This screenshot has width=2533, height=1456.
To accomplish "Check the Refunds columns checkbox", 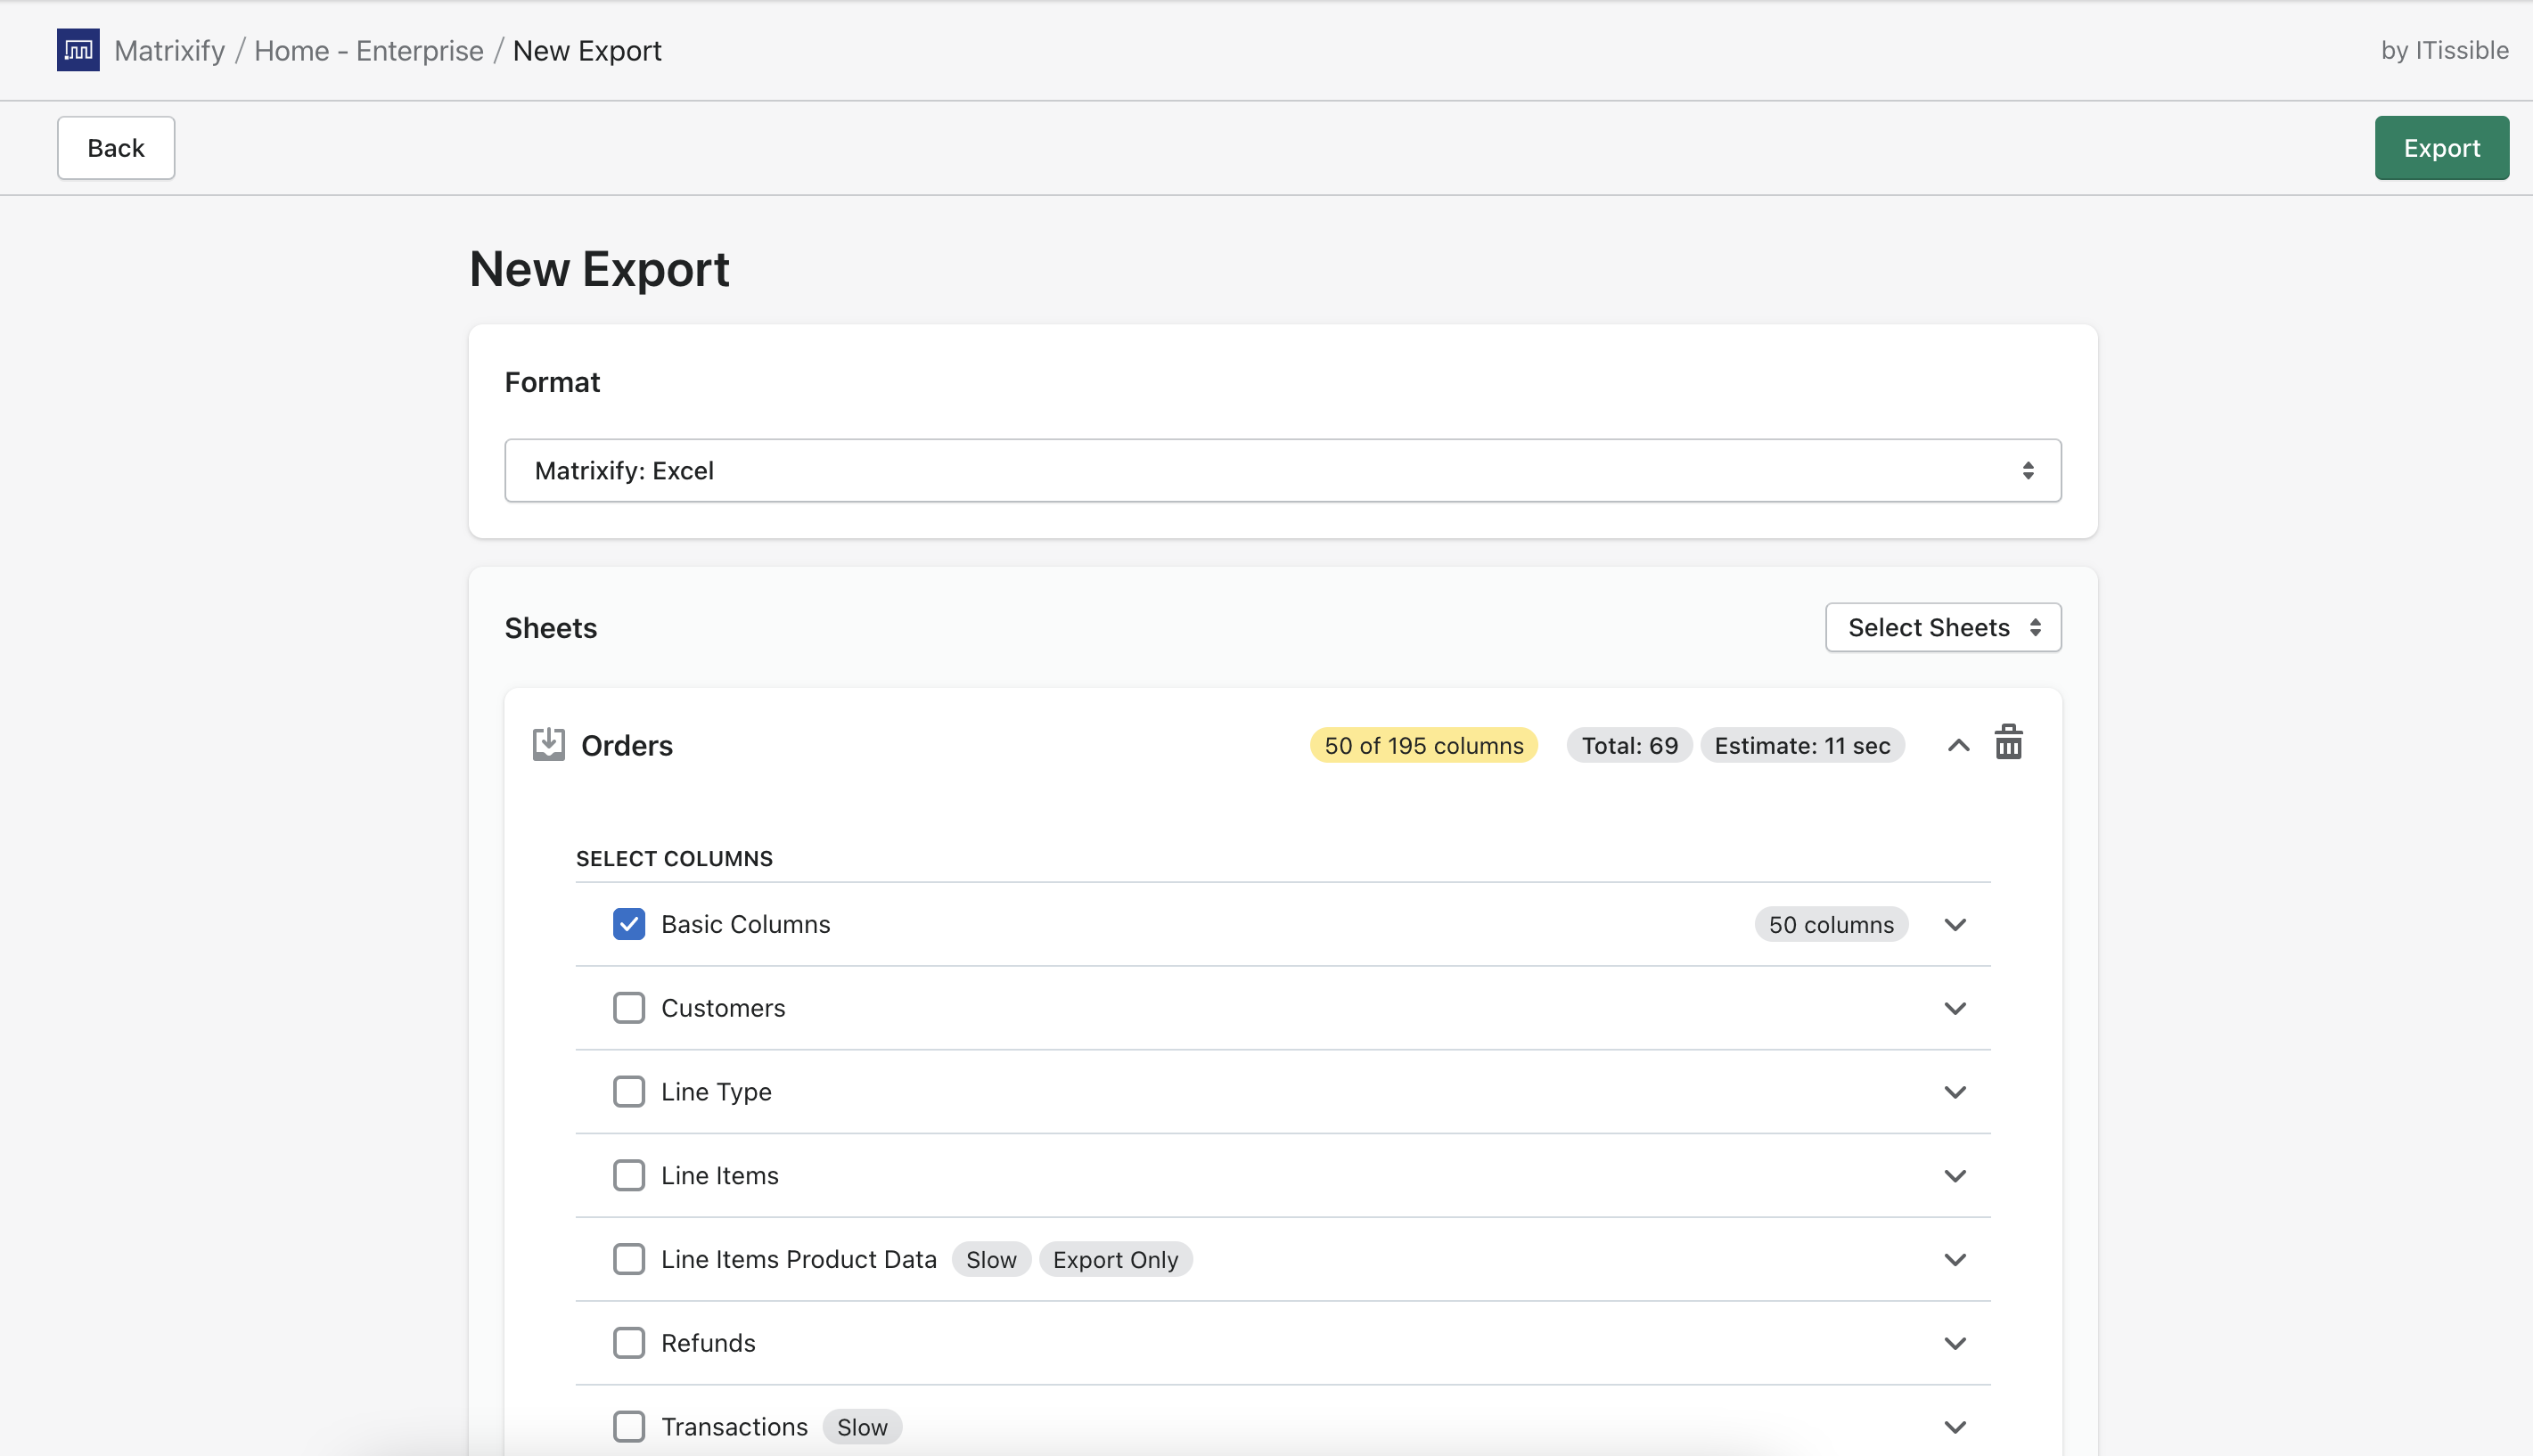I will pyautogui.click(x=629, y=1343).
